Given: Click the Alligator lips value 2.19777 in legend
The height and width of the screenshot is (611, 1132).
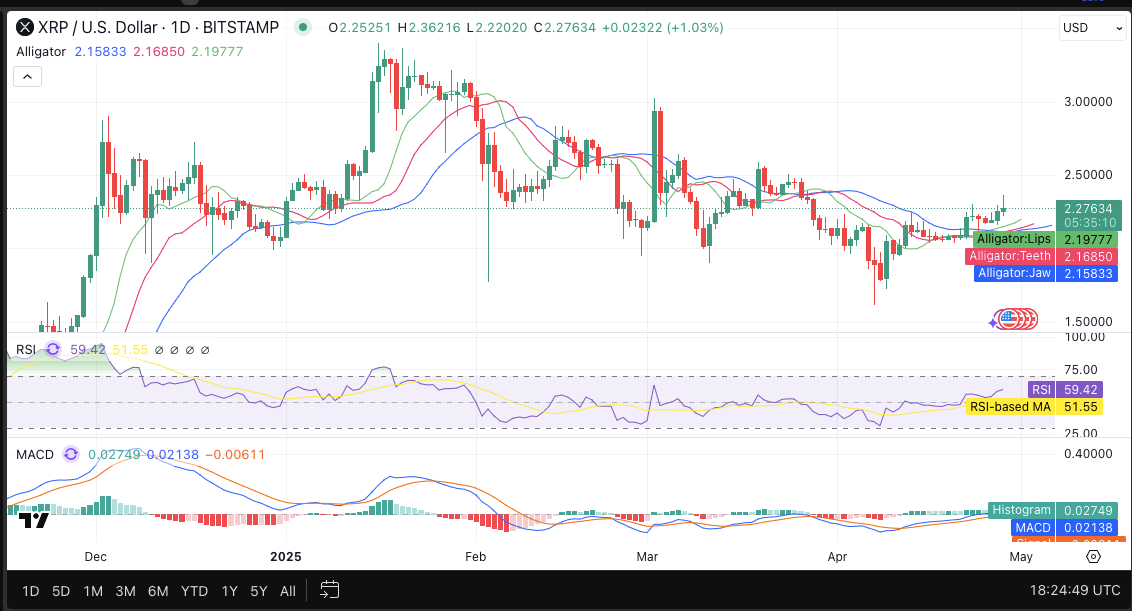Looking at the screenshot, I should pyautogui.click(x=217, y=52).
